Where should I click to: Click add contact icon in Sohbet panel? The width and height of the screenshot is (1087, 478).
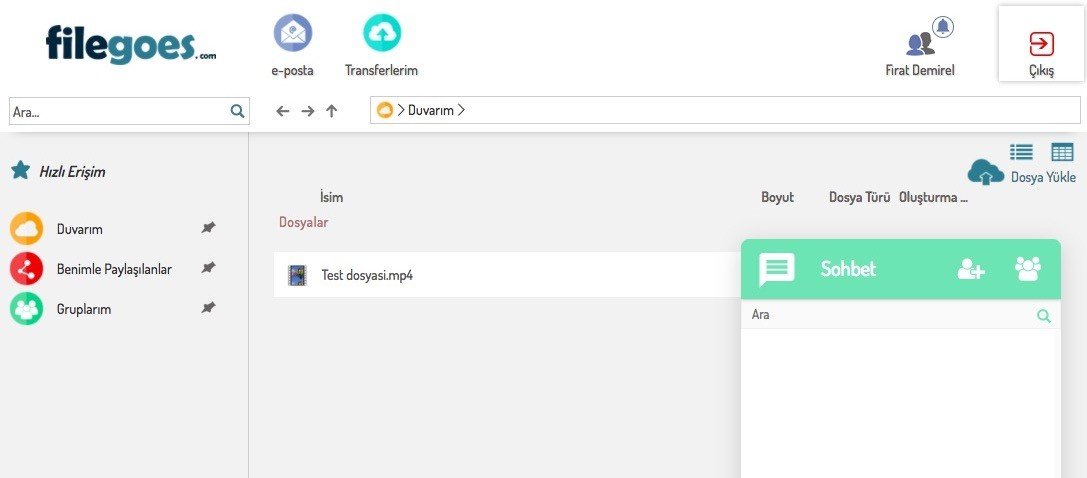971,269
